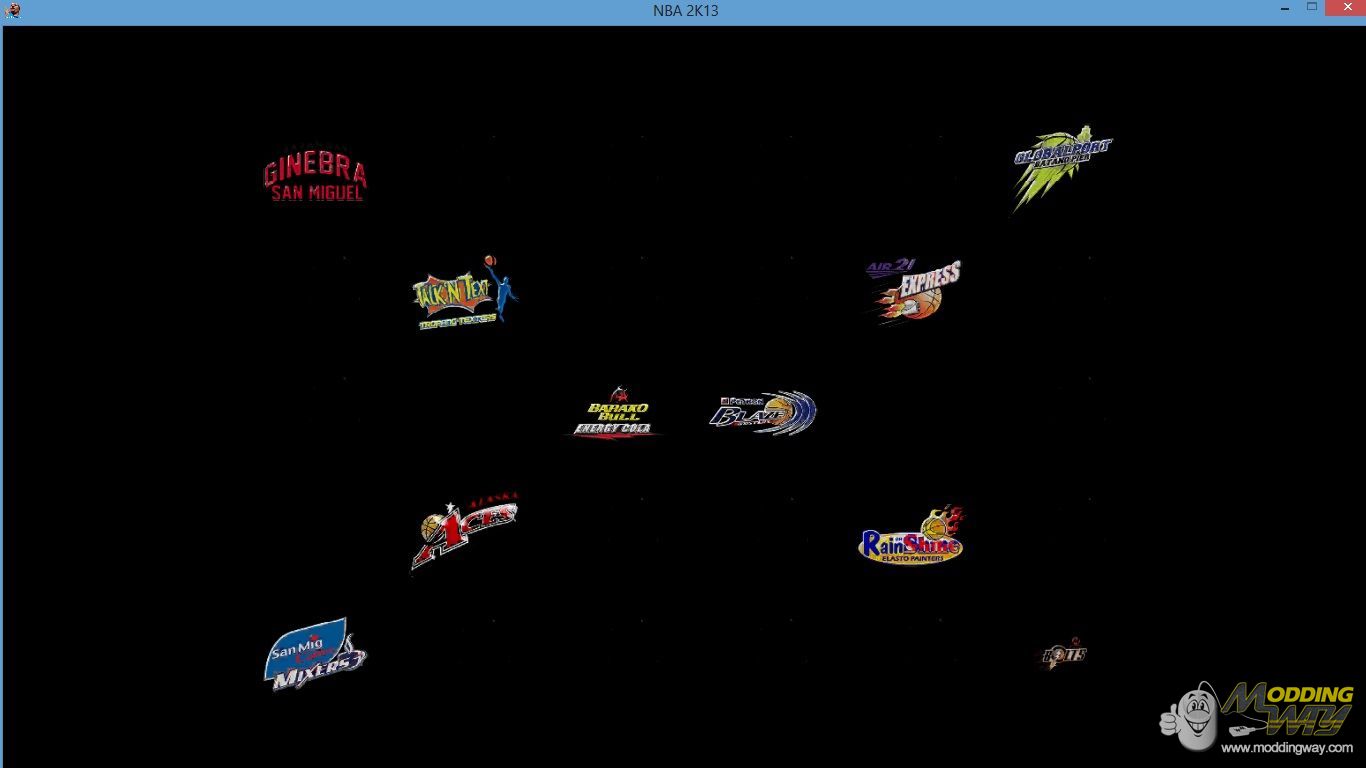The width and height of the screenshot is (1366, 768).
Task: Minimize the NBA 2K13 window
Action: [x=1285, y=9]
